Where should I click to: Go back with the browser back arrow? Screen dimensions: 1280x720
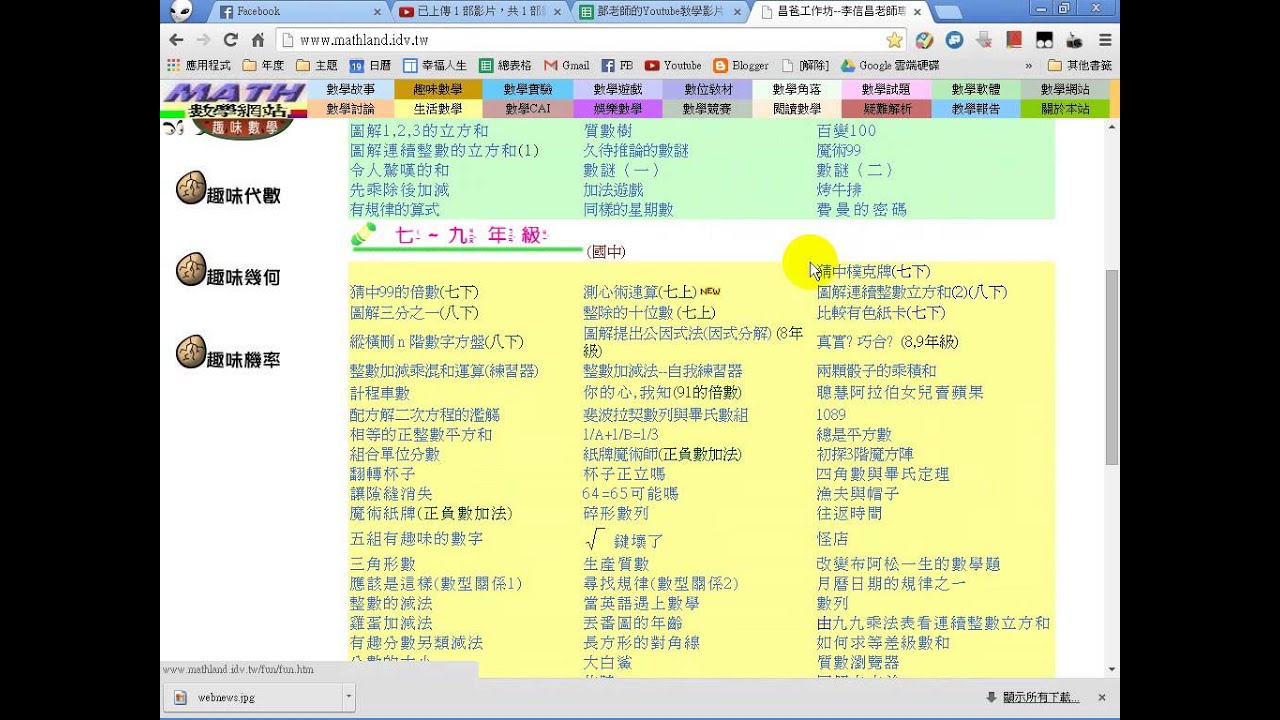(x=177, y=40)
